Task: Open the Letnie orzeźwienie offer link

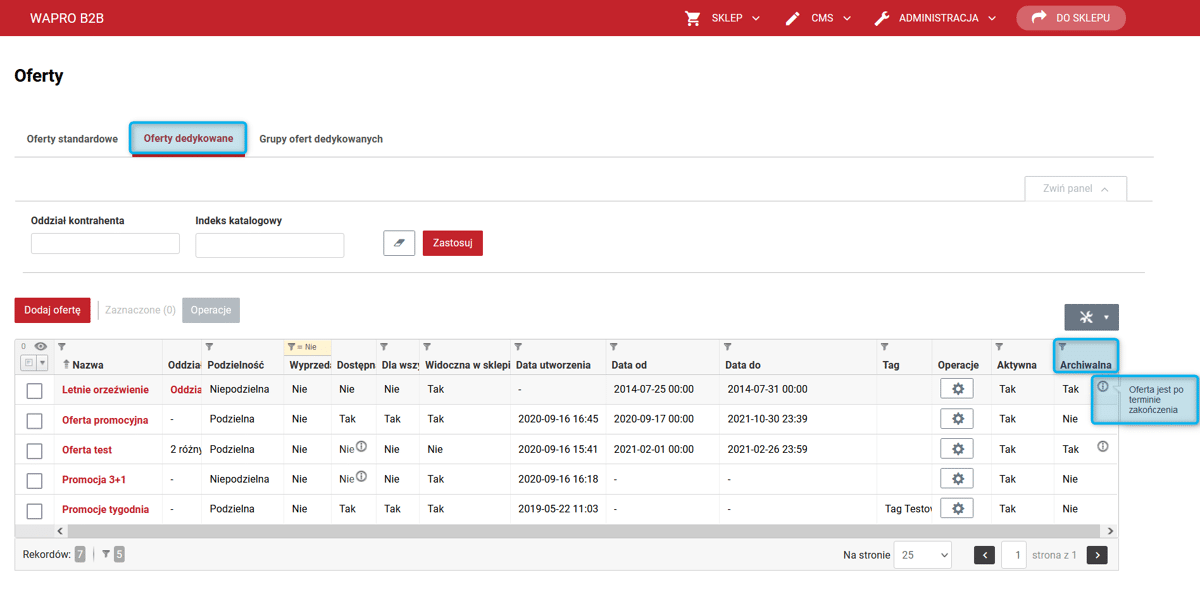Action: coord(105,390)
